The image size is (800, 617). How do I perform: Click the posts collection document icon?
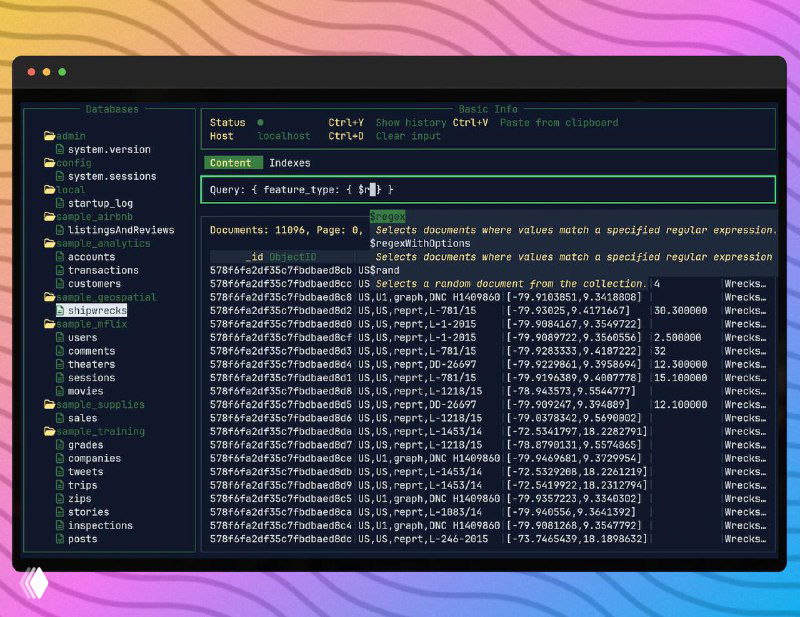coord(62,539)
